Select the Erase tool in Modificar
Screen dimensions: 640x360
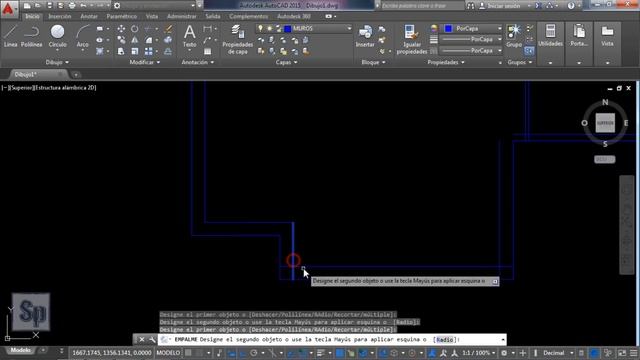click(168, 29)
